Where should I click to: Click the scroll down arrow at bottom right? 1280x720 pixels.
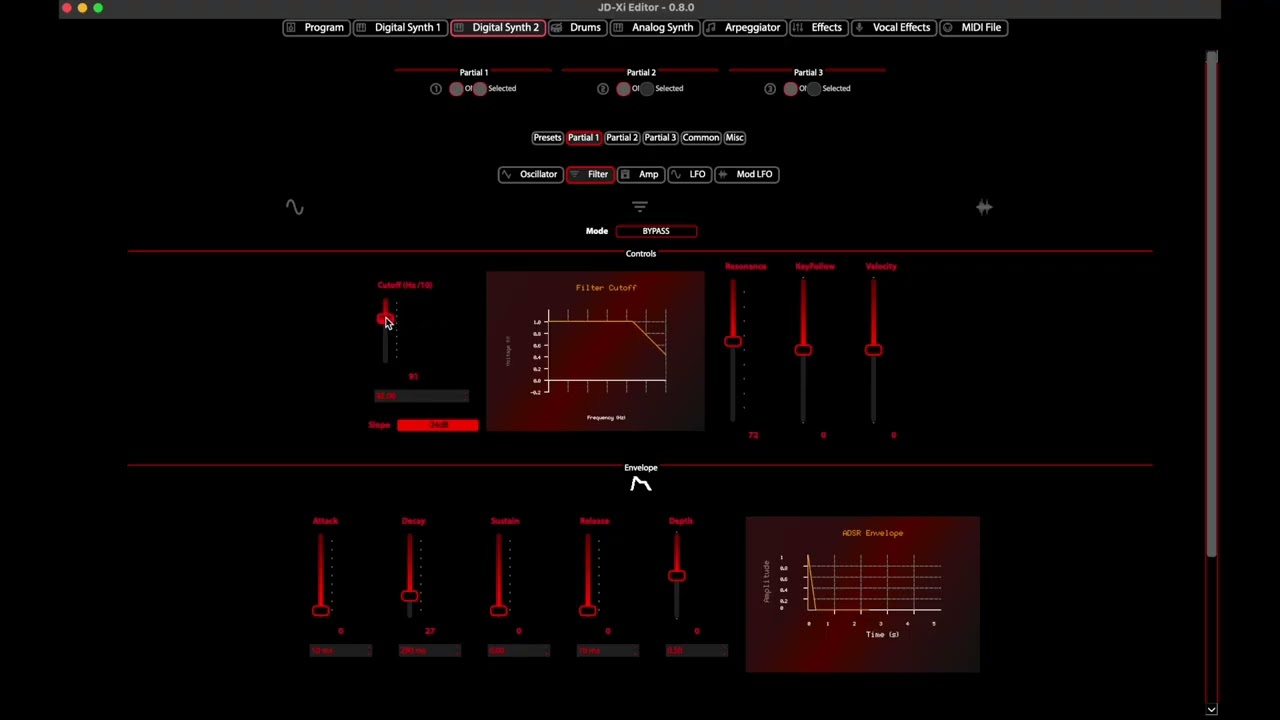pyautogui.click(x=1211, y=710)
